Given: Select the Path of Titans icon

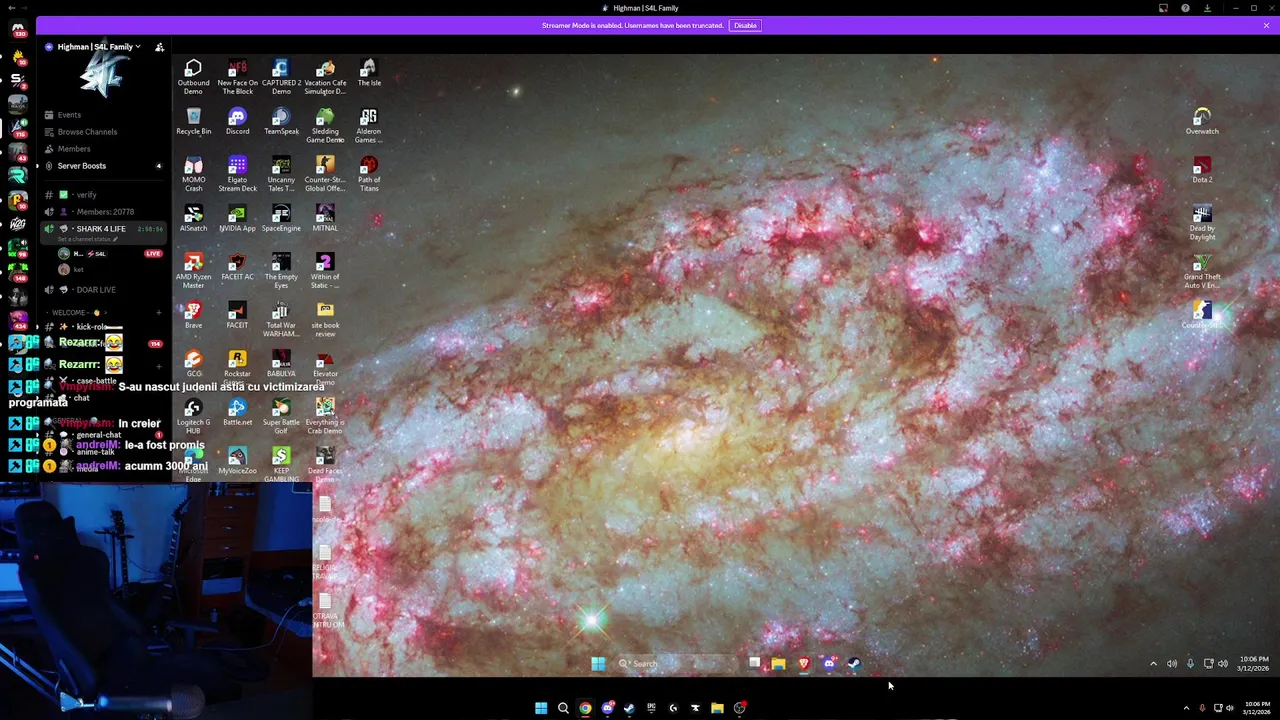Looking at the screenshot, I should point(369,174).
